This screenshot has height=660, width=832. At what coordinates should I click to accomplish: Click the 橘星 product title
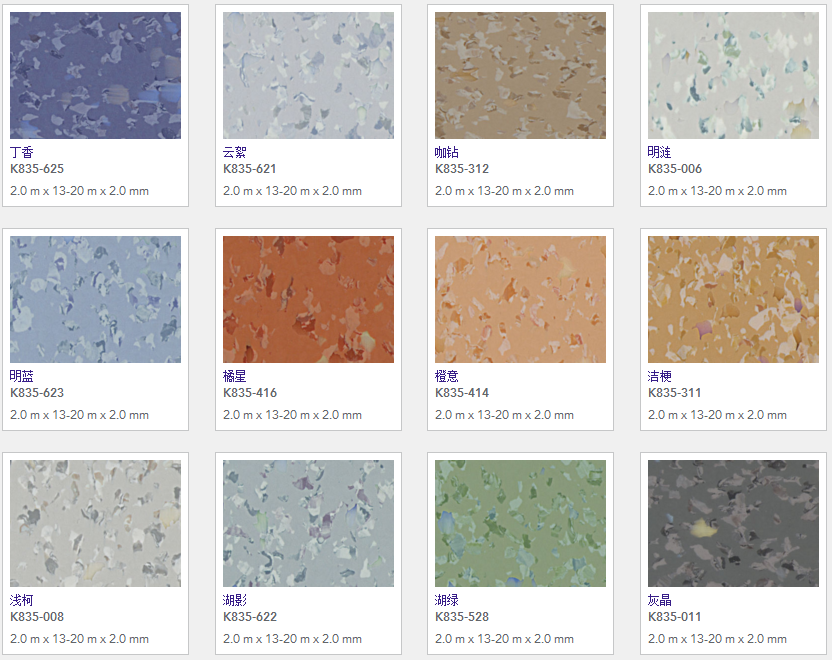(x=235, y=376)
